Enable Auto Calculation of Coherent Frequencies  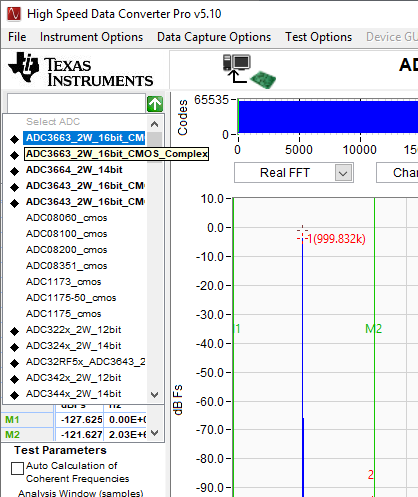(x=17, y=468)
